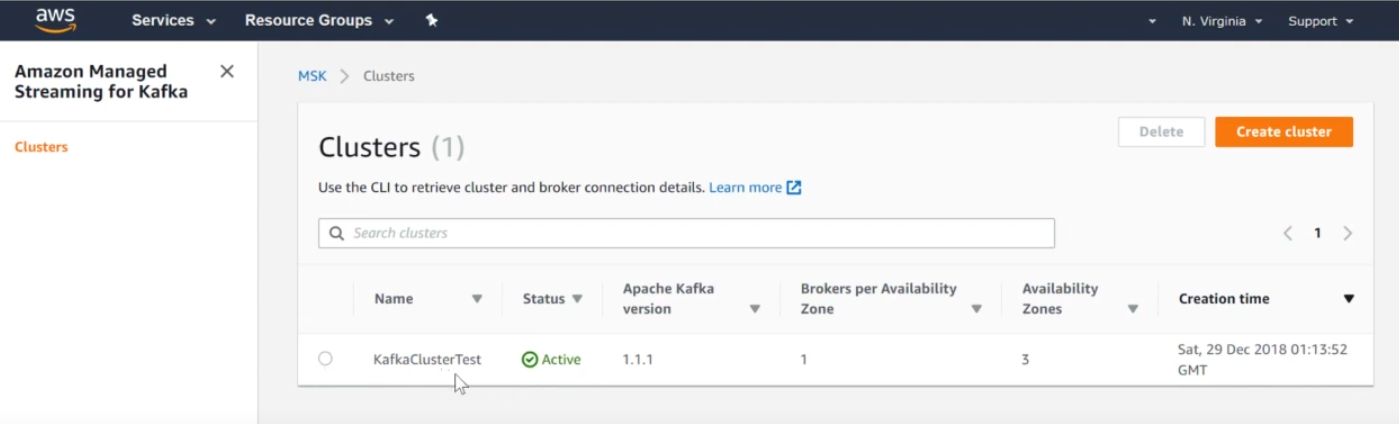Viewport: 1399px width, 424px height.
Task: Sort by Creation time column arrow
Action: click(1348, 299)
